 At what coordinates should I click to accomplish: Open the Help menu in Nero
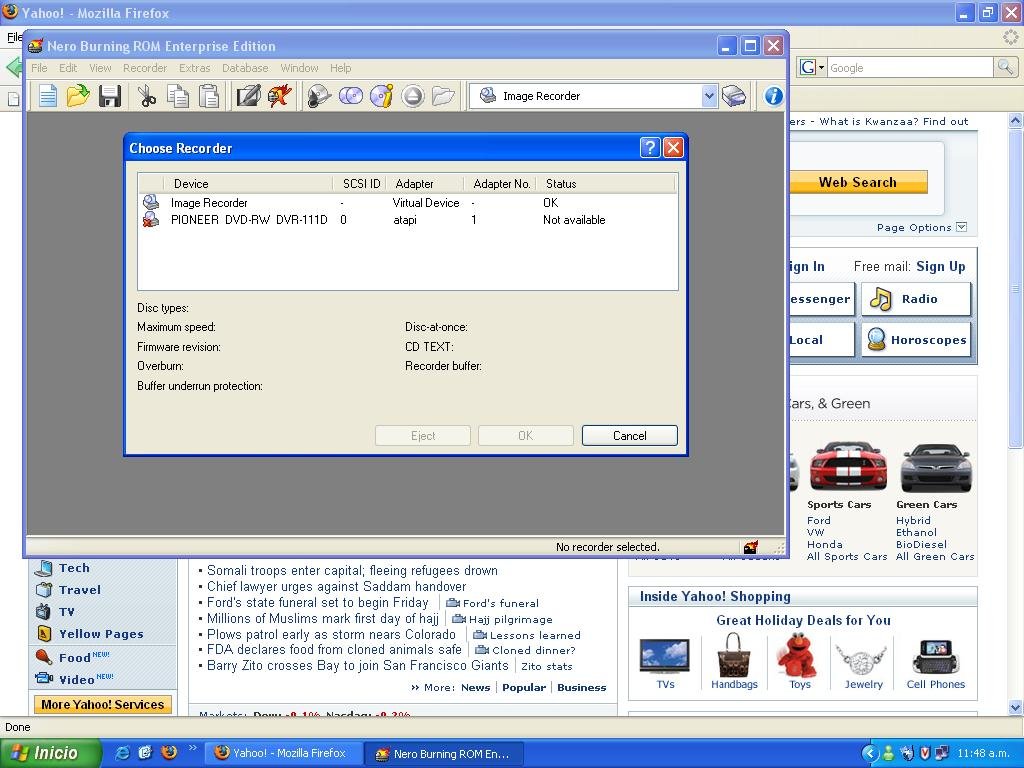340,68
